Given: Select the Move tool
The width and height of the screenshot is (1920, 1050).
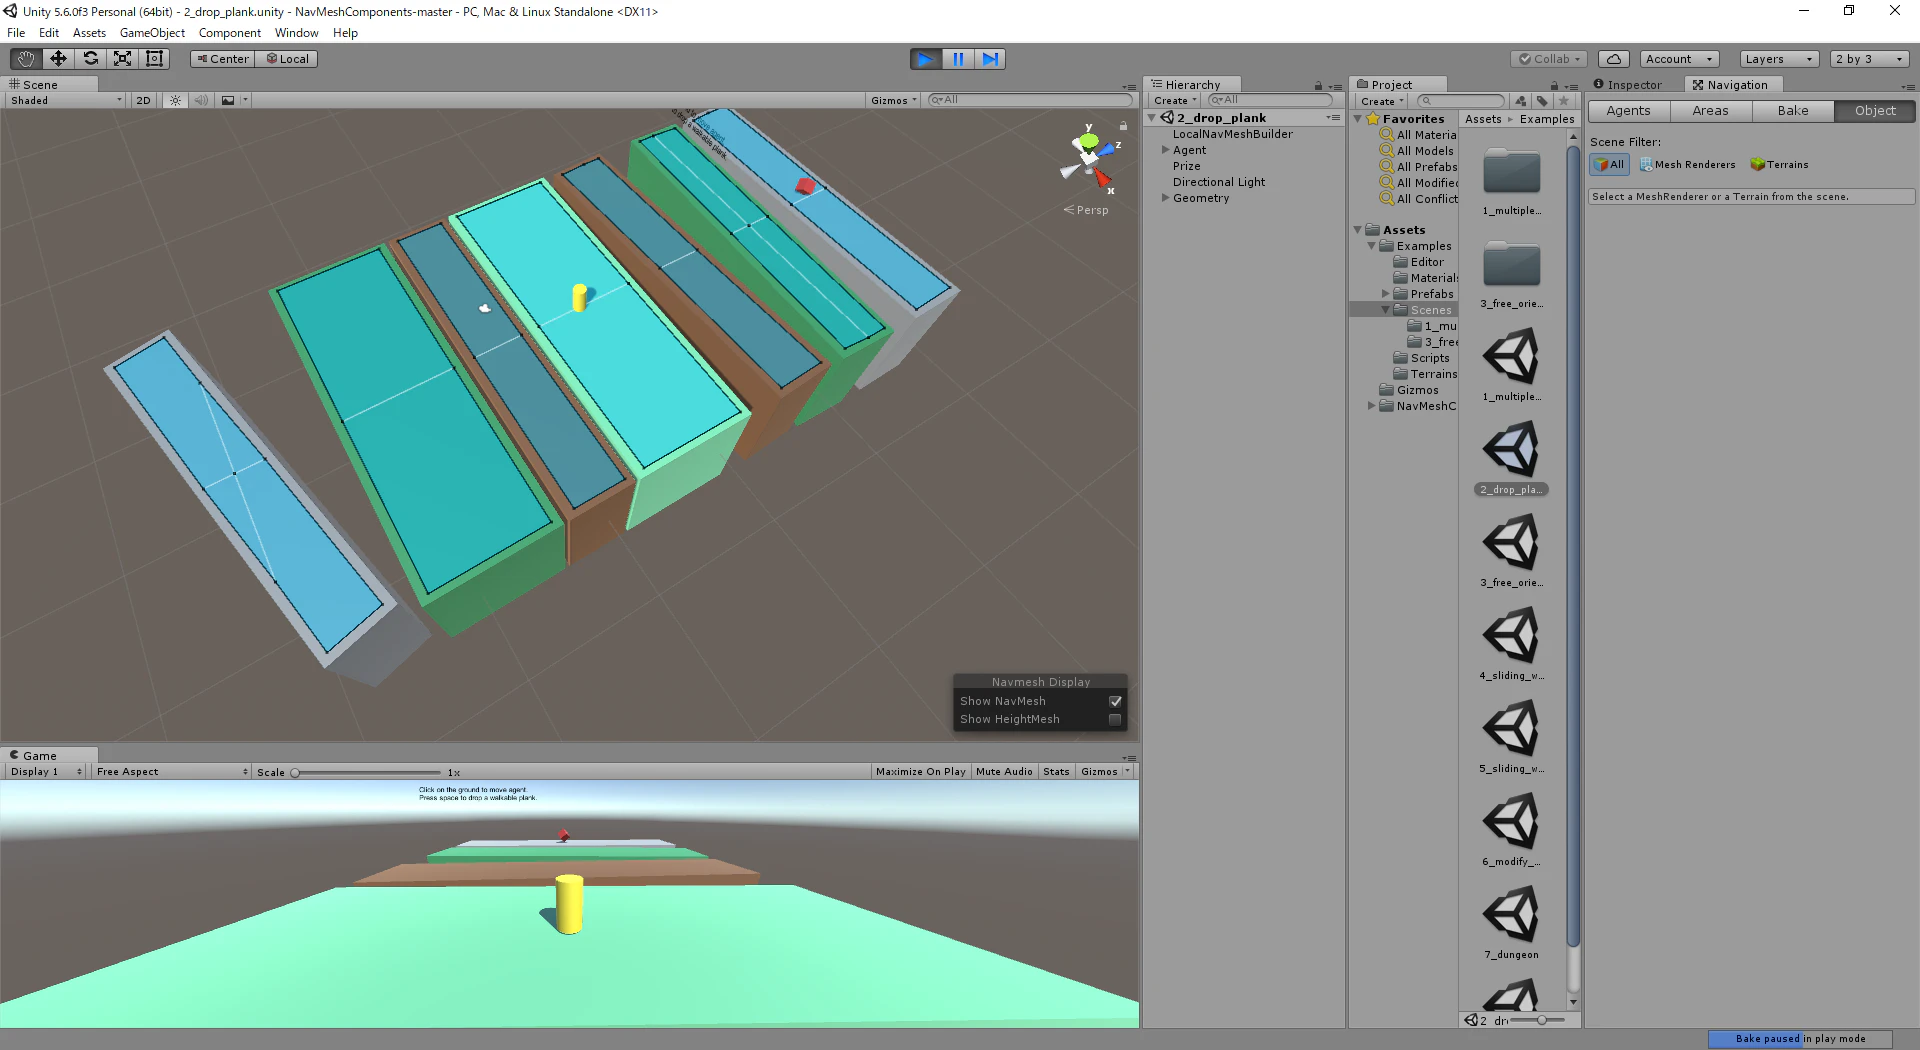Looking at the screenshot, I should [58, 59].
